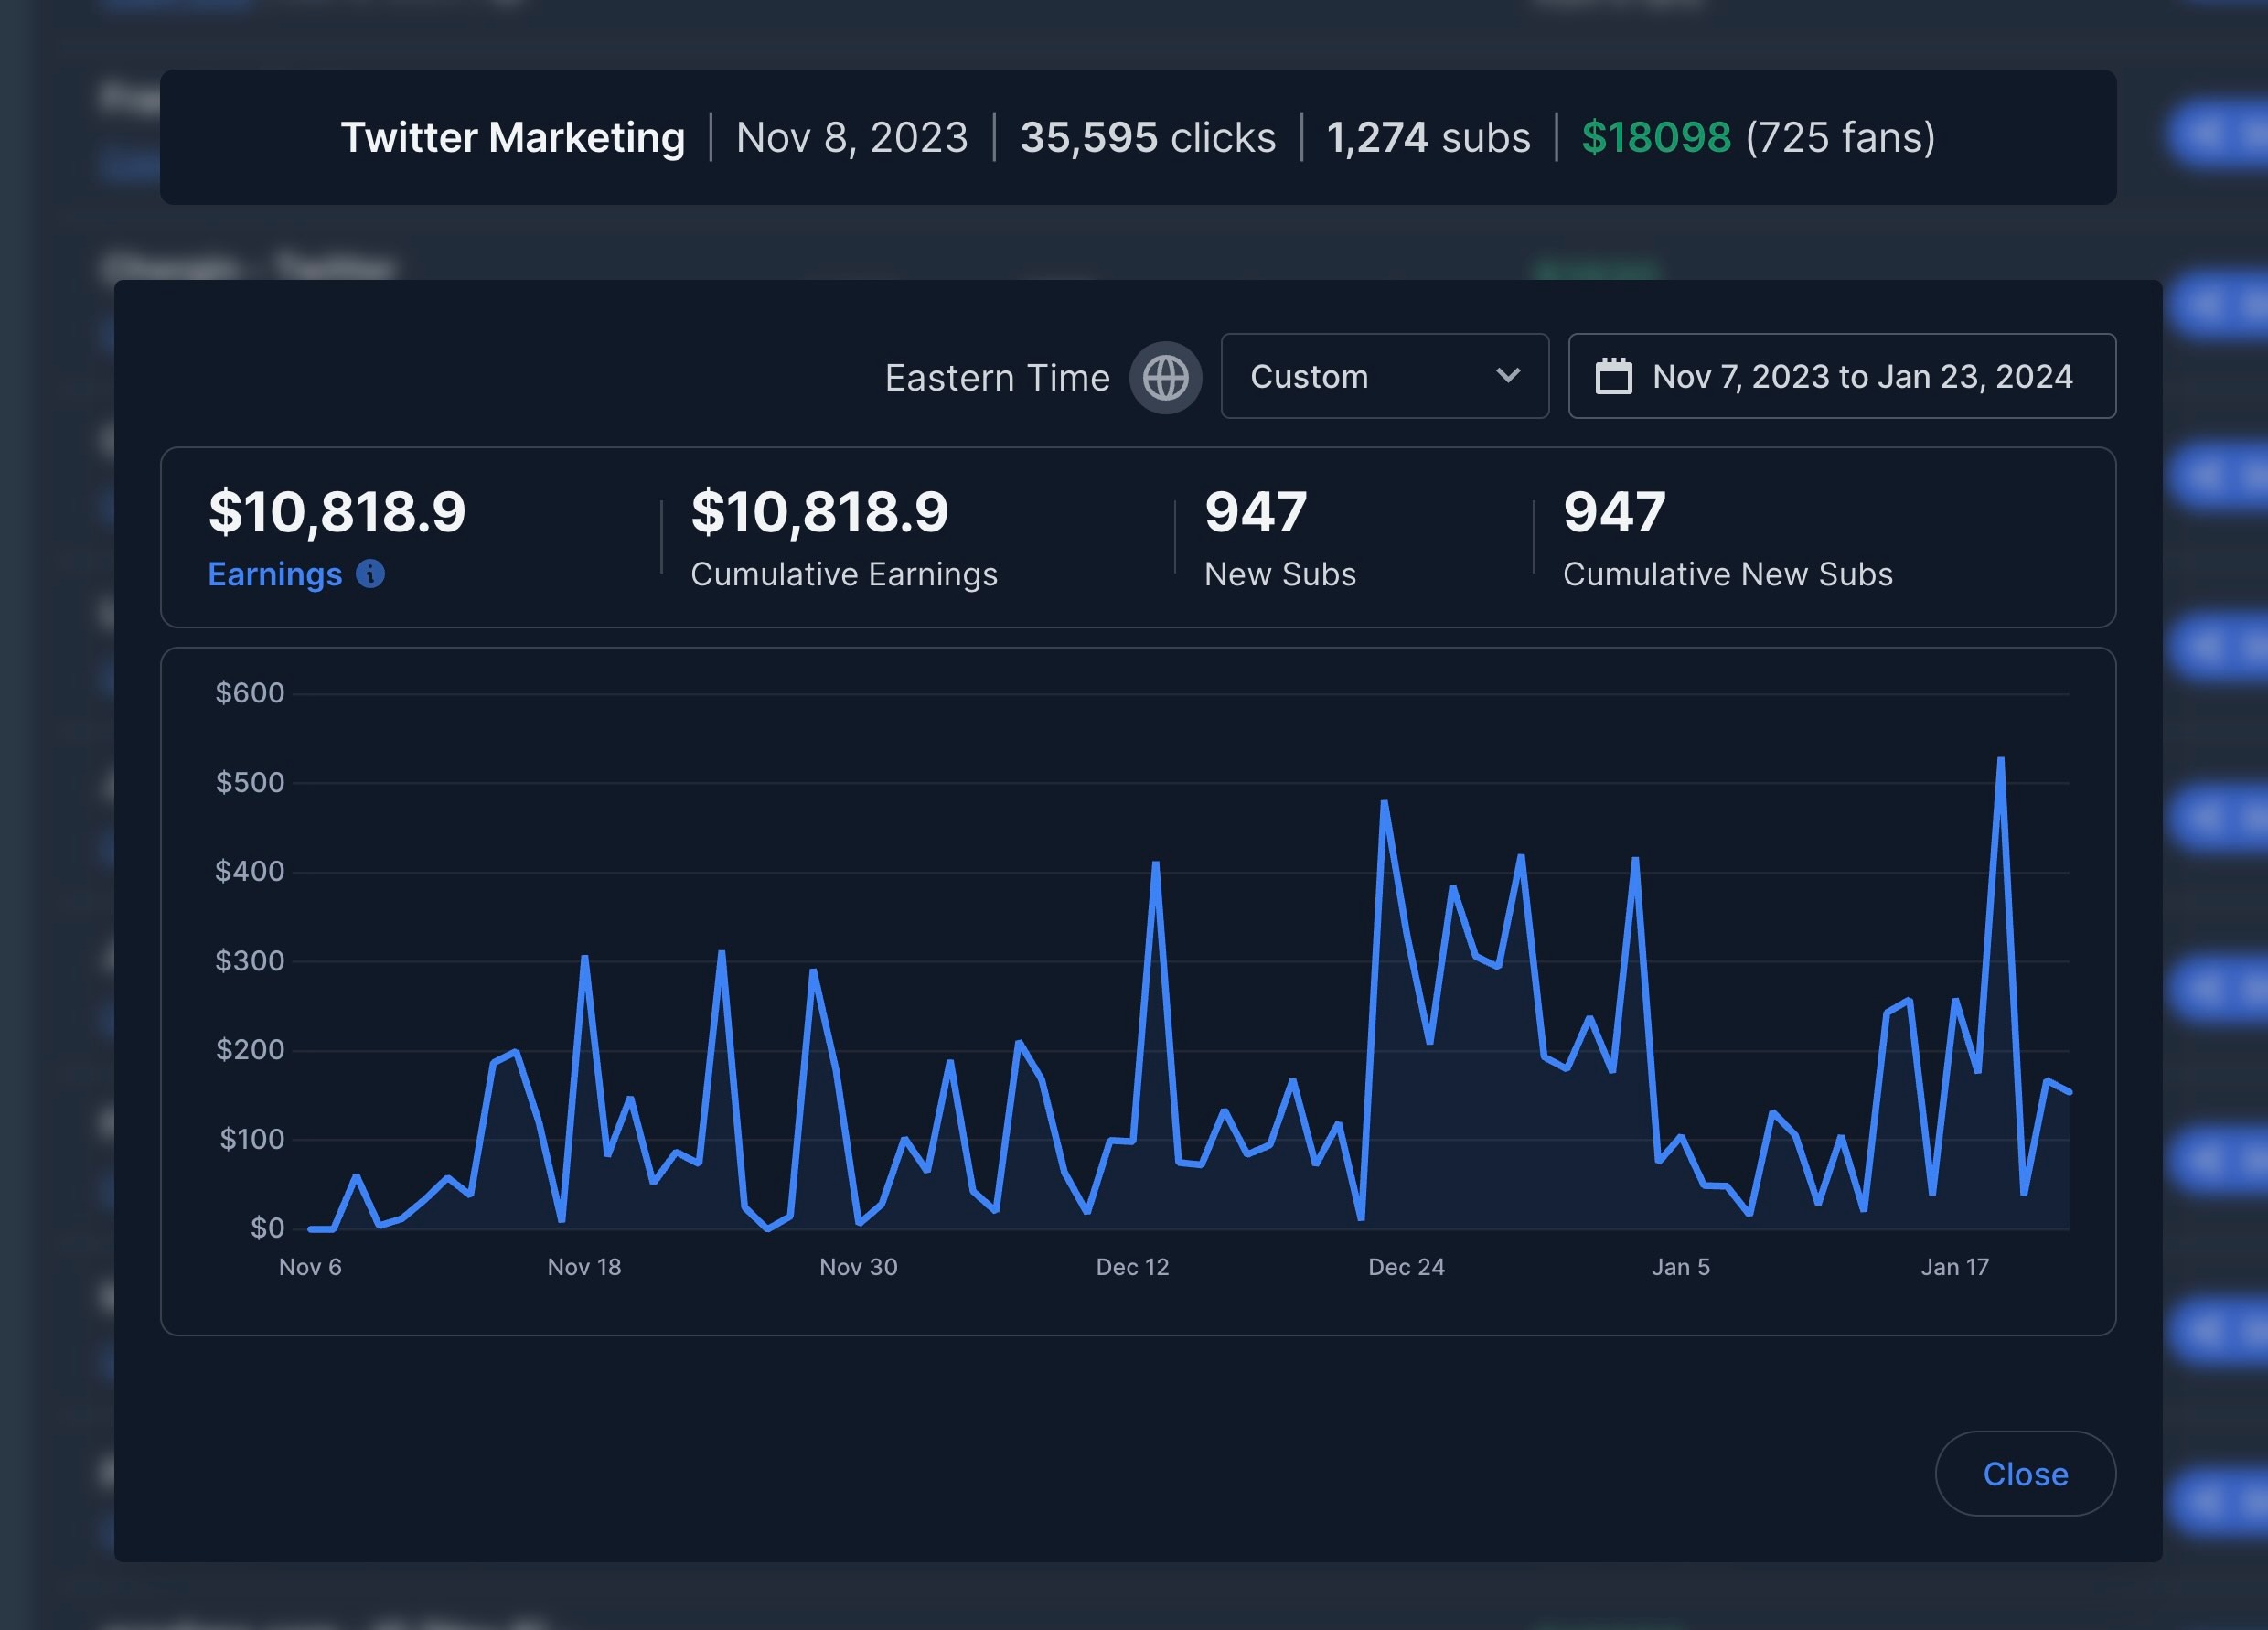Close the earnings dialog

click(x=2025, y=1473)
